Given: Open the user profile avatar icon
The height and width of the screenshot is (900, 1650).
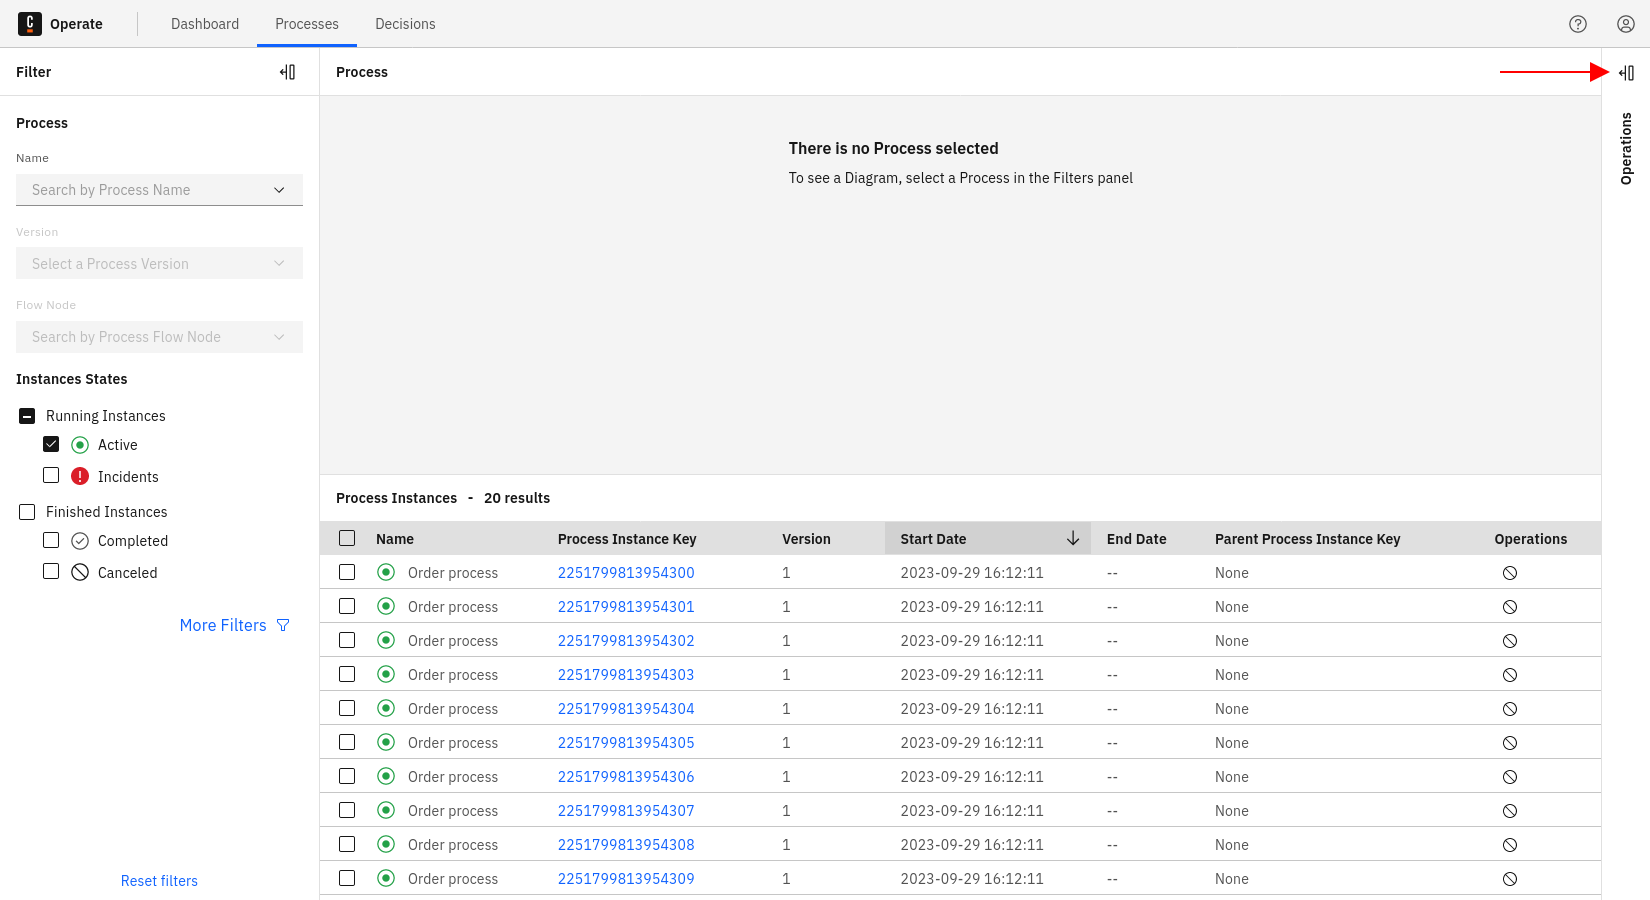Looking at the screenshot, I should [1626, 24].
